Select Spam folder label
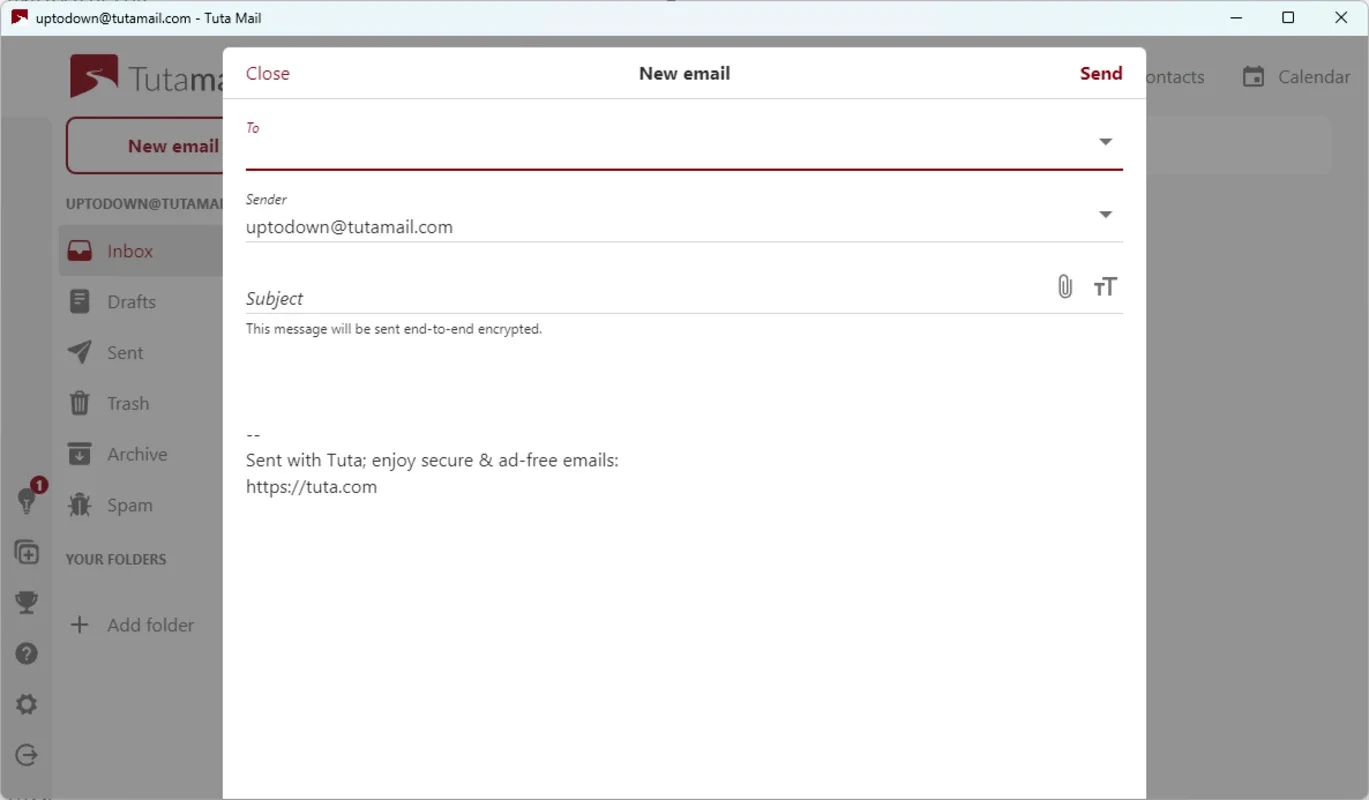Screen dimensions: 1369x800 point(130,505)
